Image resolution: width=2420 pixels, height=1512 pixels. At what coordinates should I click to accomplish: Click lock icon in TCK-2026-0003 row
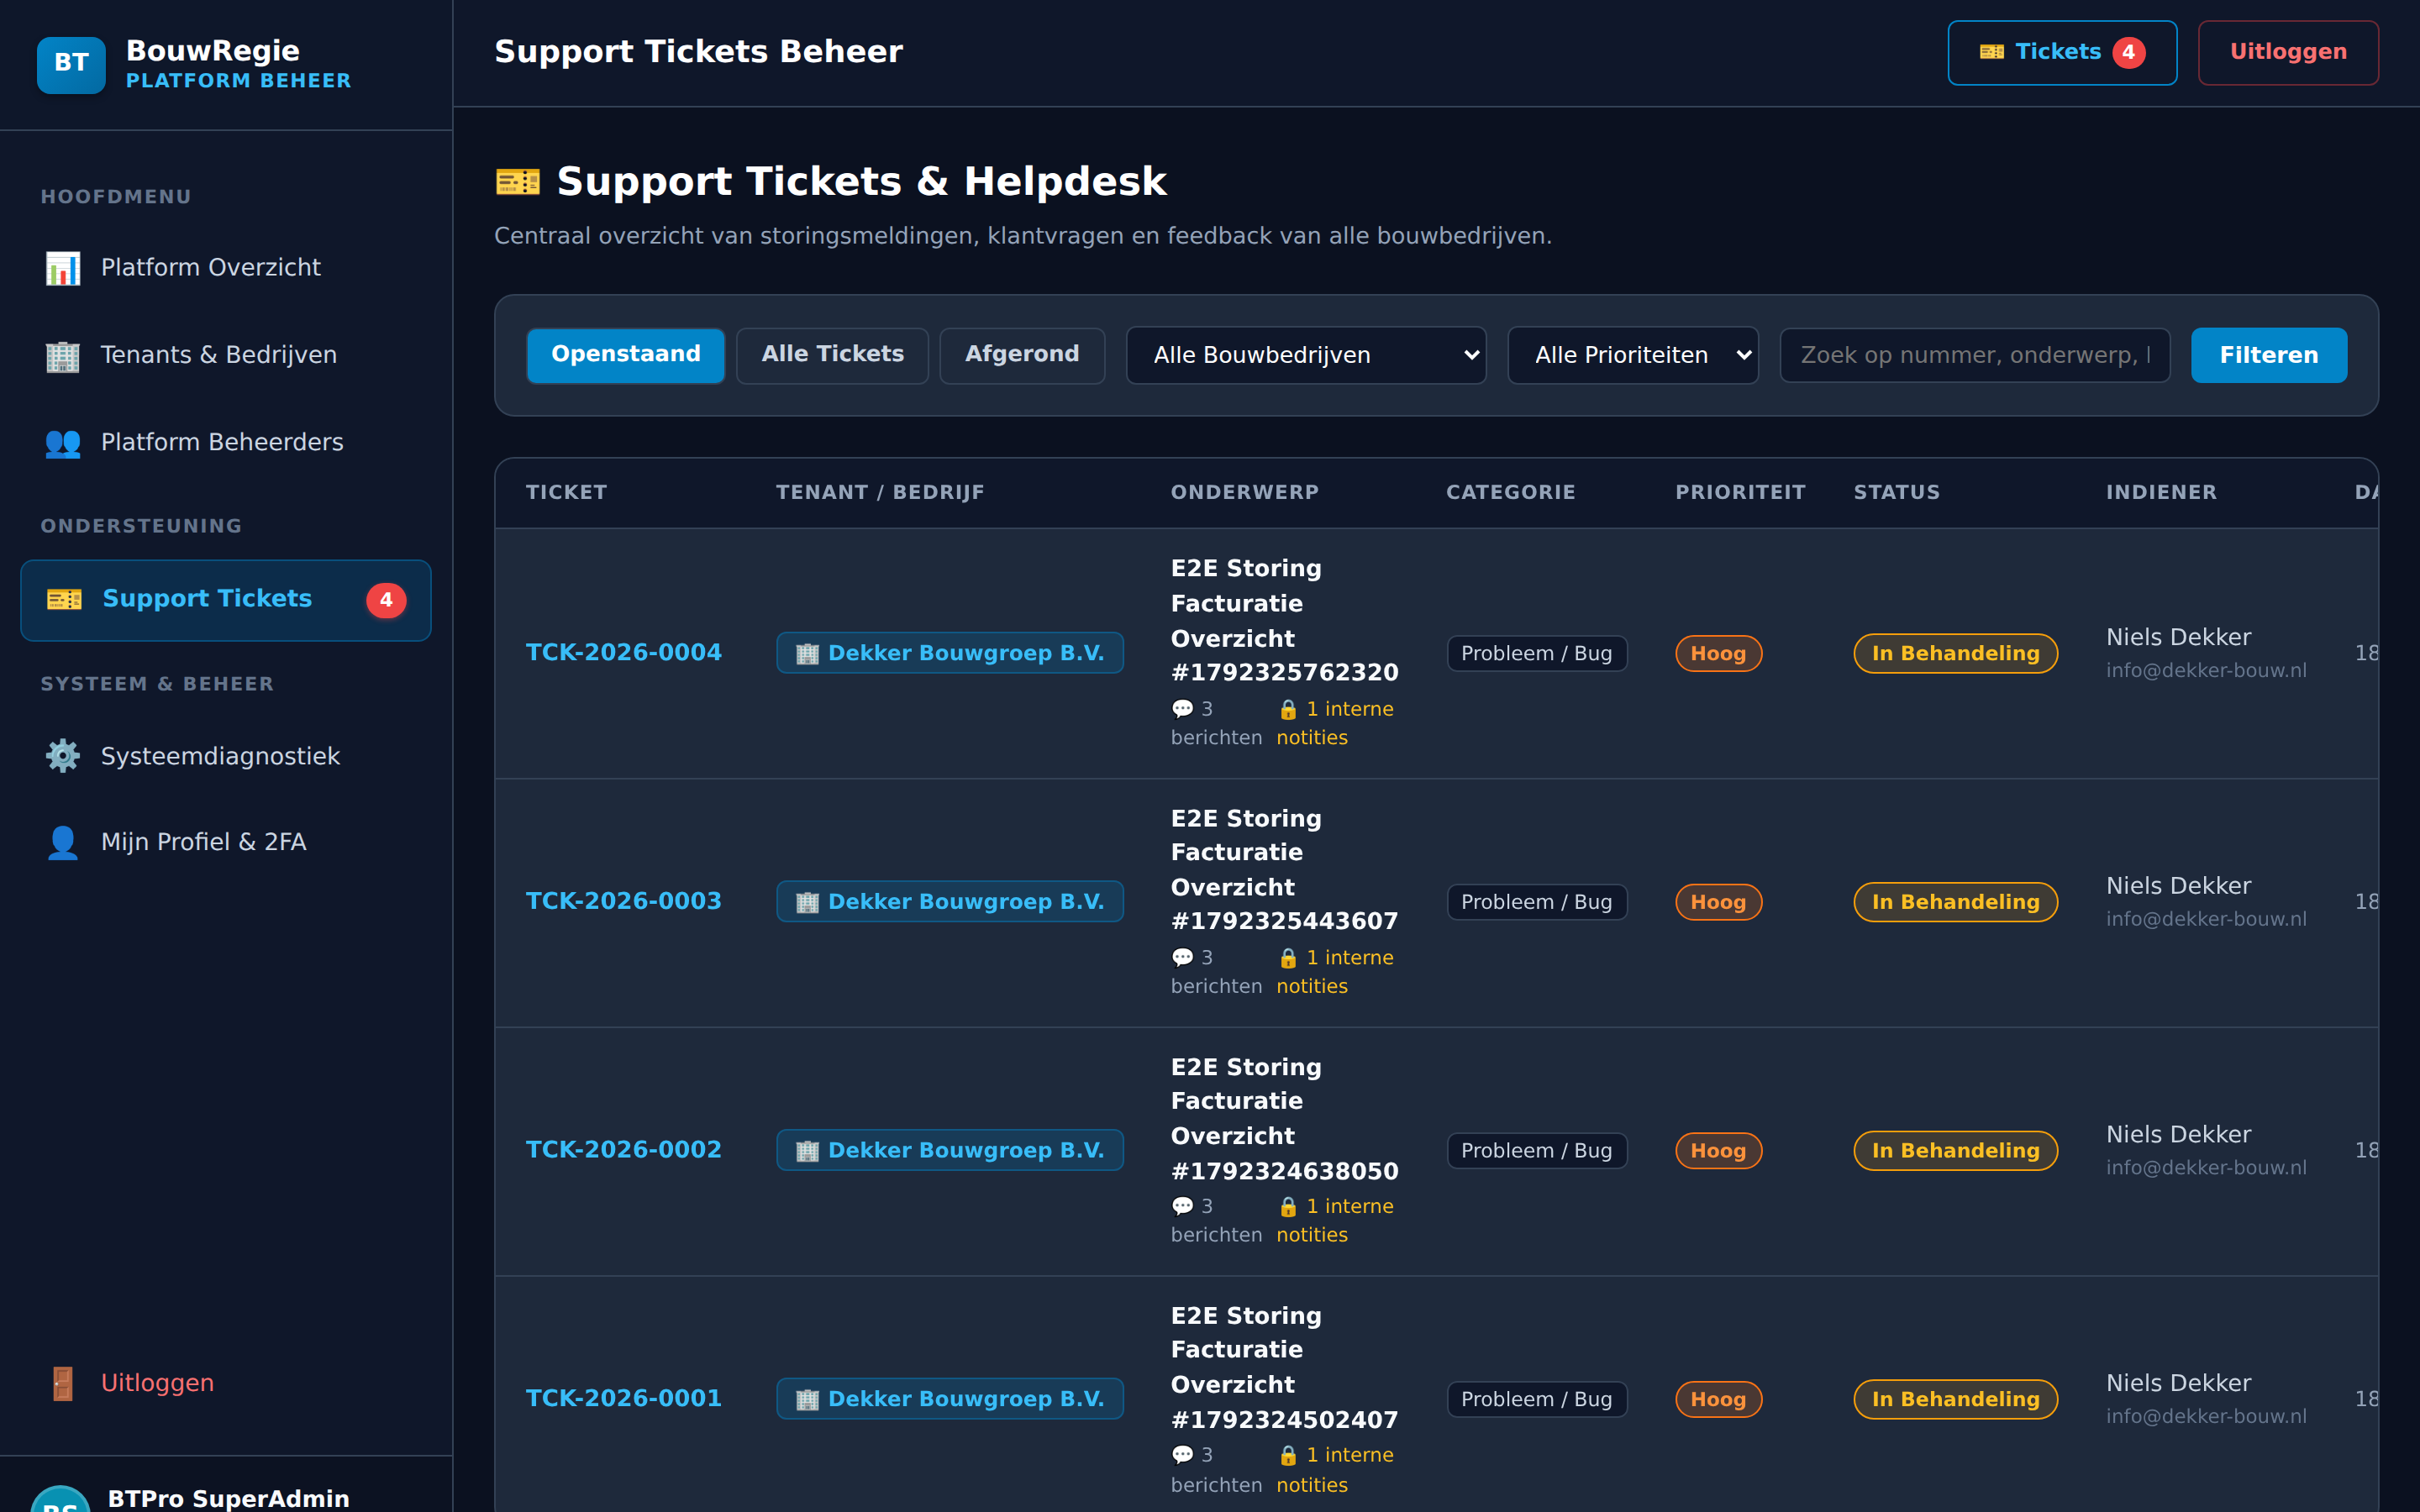point(1288,958)
